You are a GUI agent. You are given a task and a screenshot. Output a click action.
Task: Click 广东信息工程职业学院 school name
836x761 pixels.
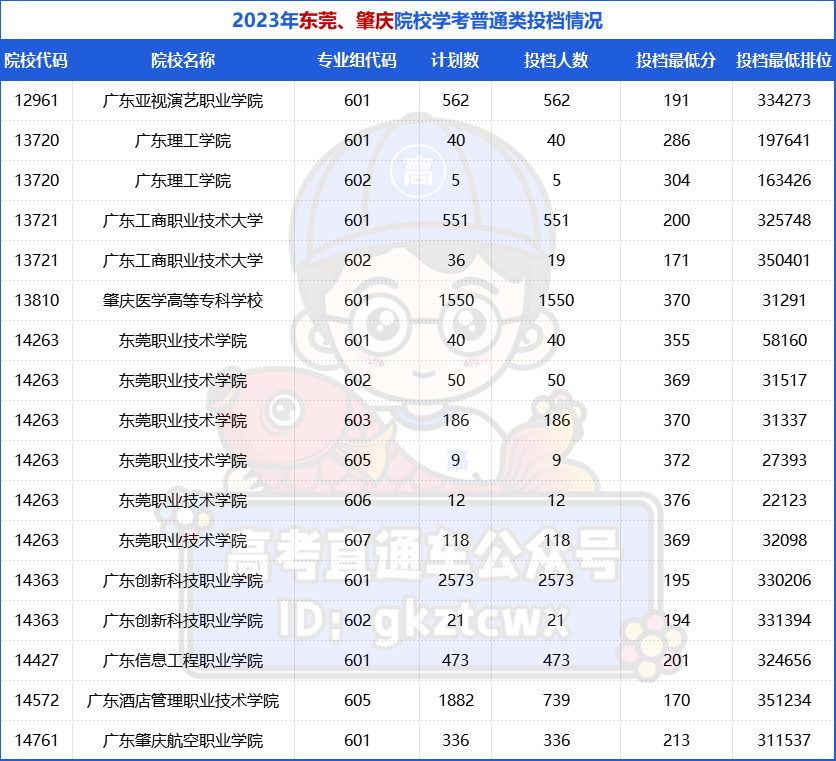(x=183, y=661)
